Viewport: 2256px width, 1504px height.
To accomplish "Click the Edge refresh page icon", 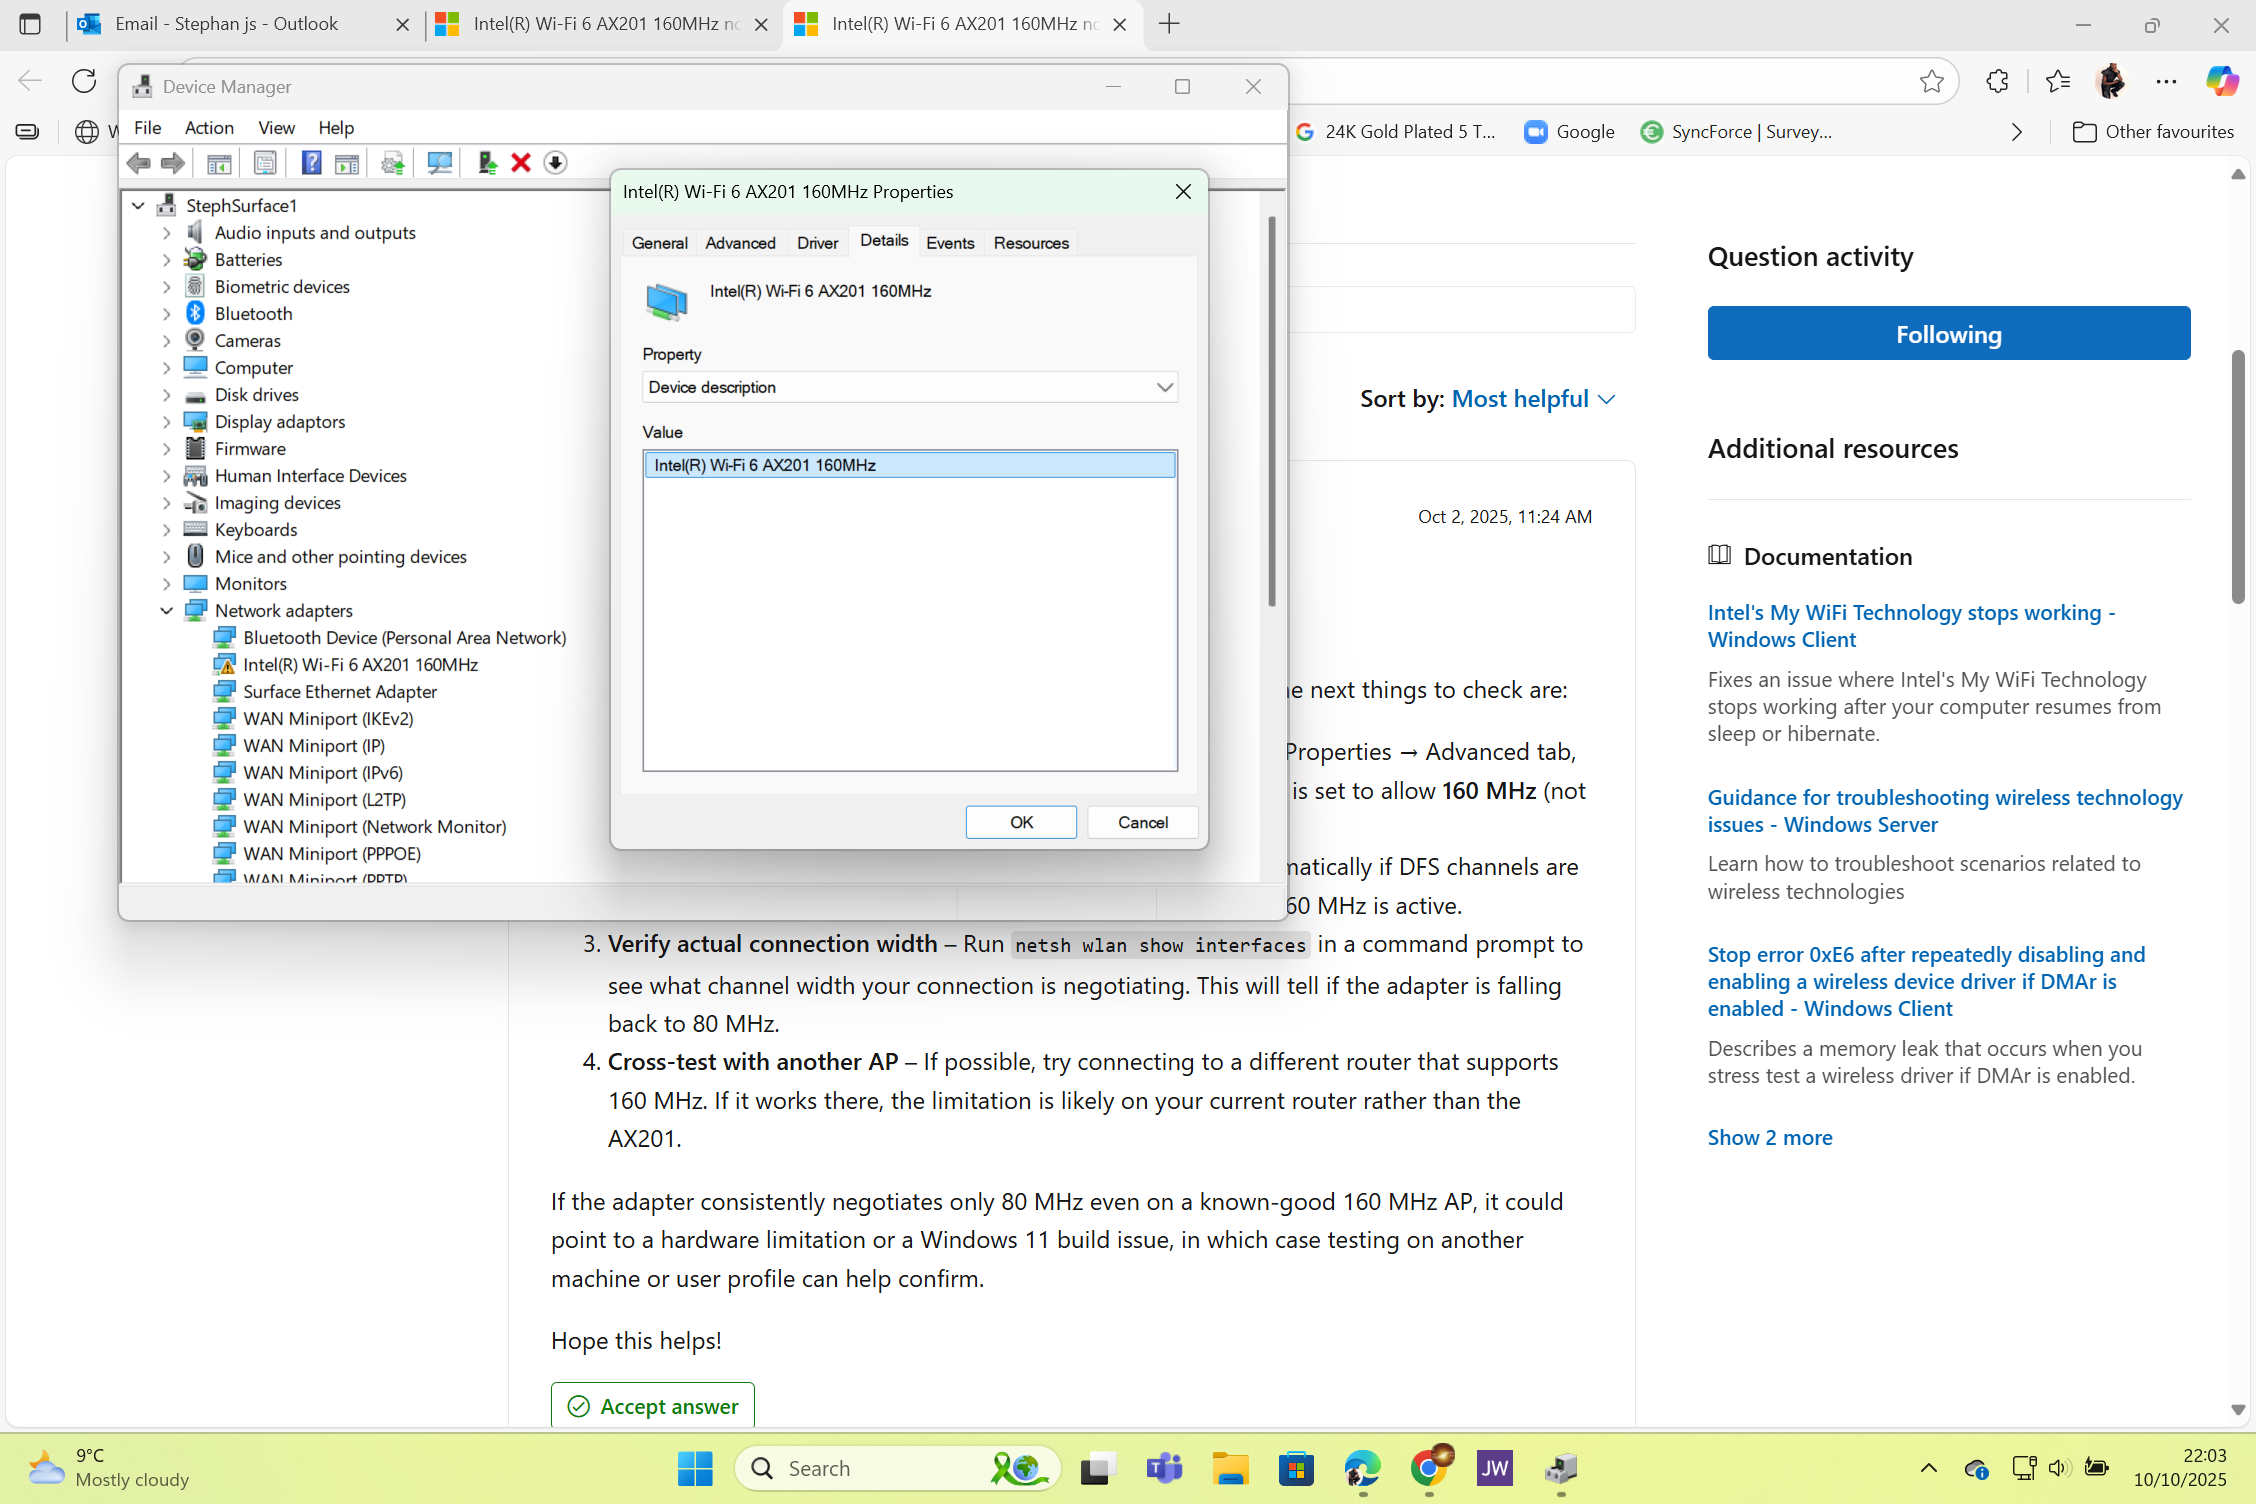I will coord(84,81).
